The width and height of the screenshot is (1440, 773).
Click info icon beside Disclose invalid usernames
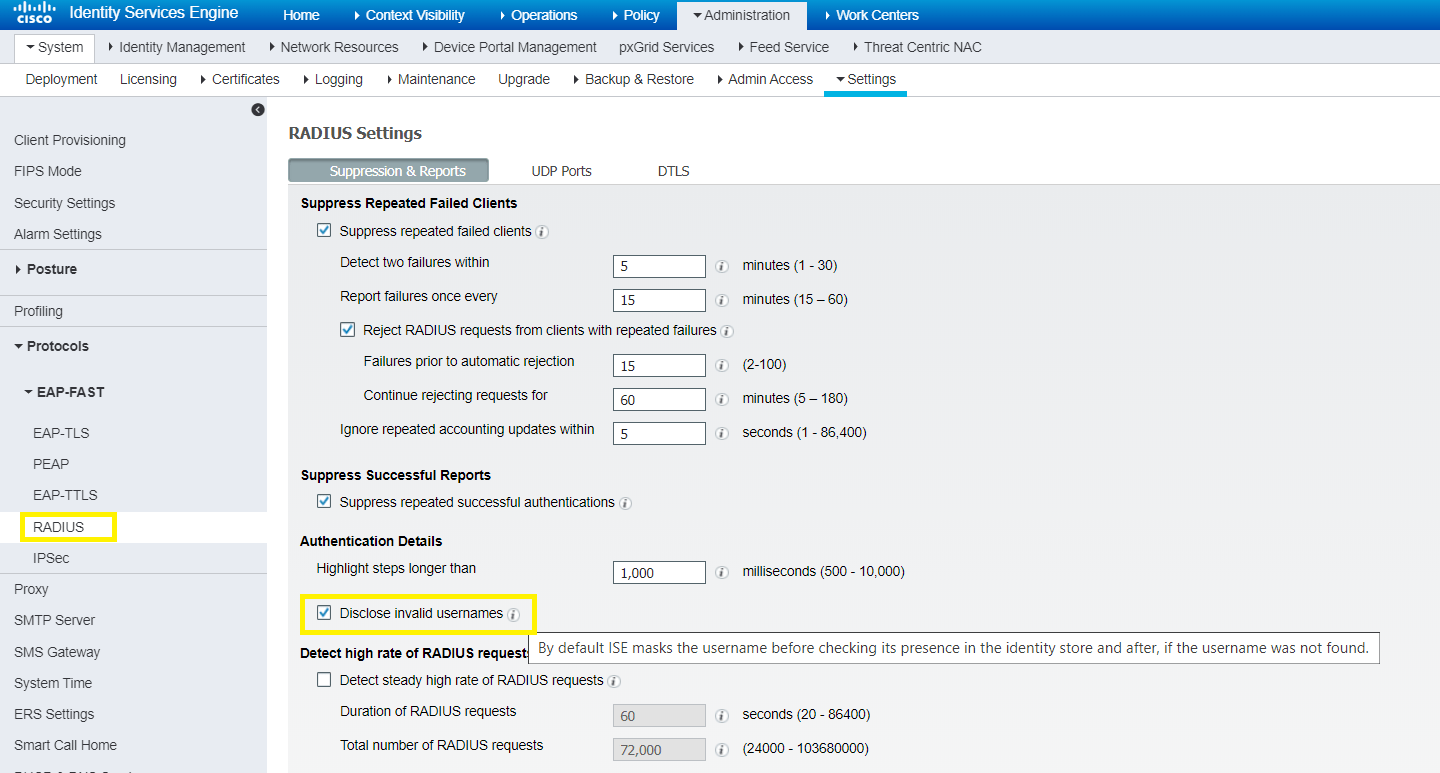[512, 614]
